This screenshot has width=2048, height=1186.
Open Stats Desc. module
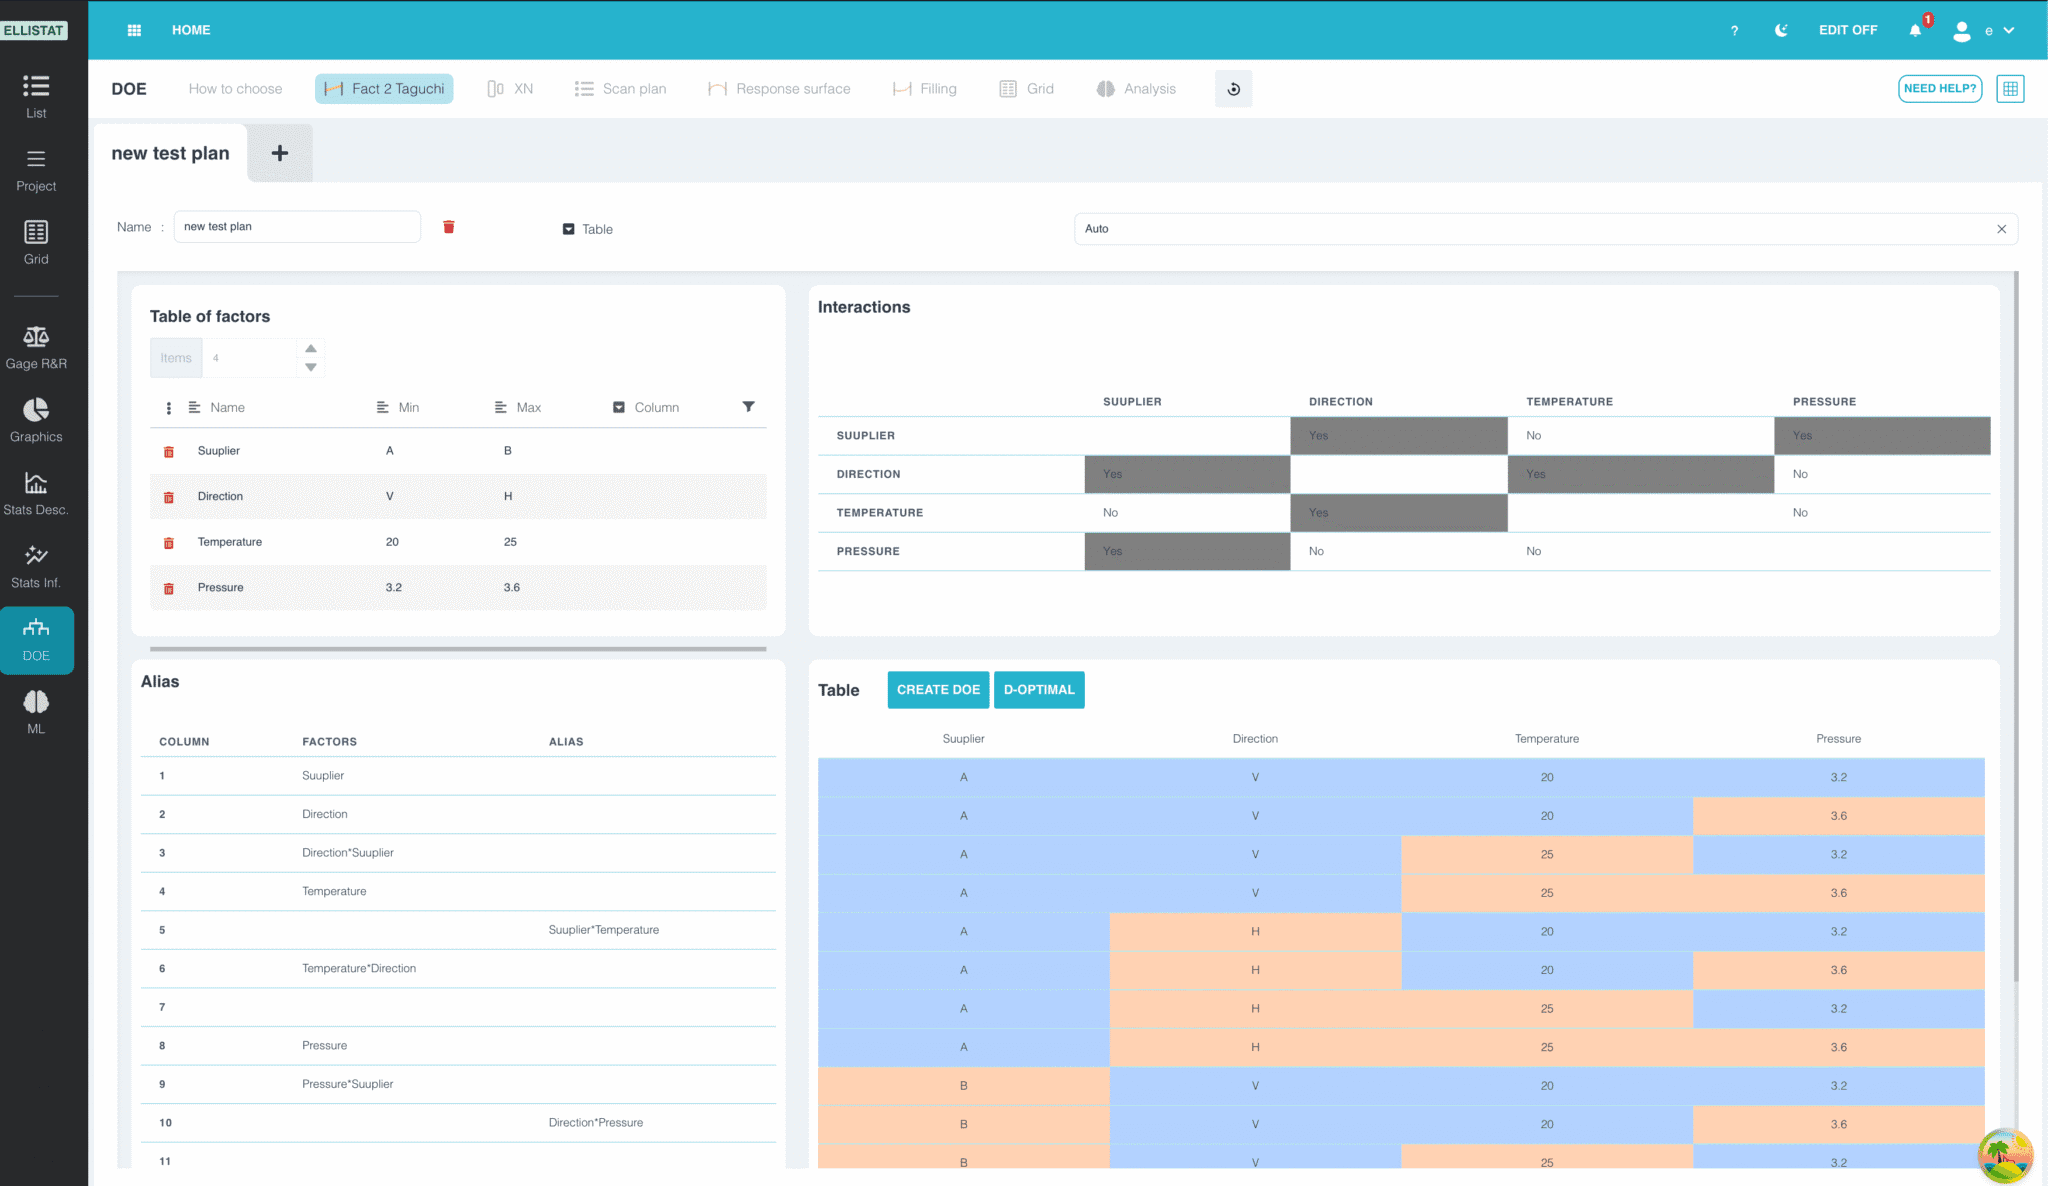pos(36,494)
